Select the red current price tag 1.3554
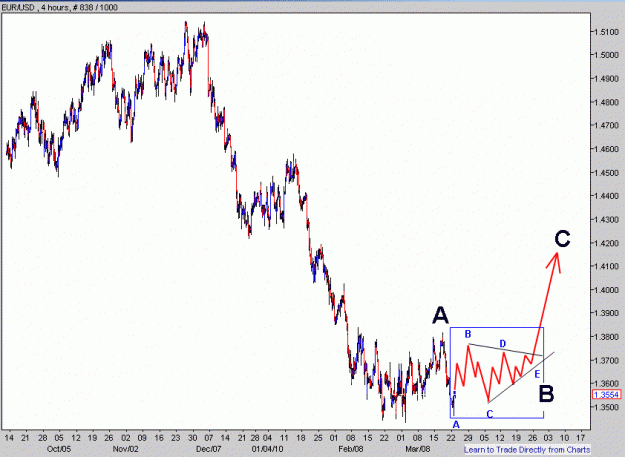Viewport: 625px width, 457px height. pyautogui.click(x=607, y=394)
